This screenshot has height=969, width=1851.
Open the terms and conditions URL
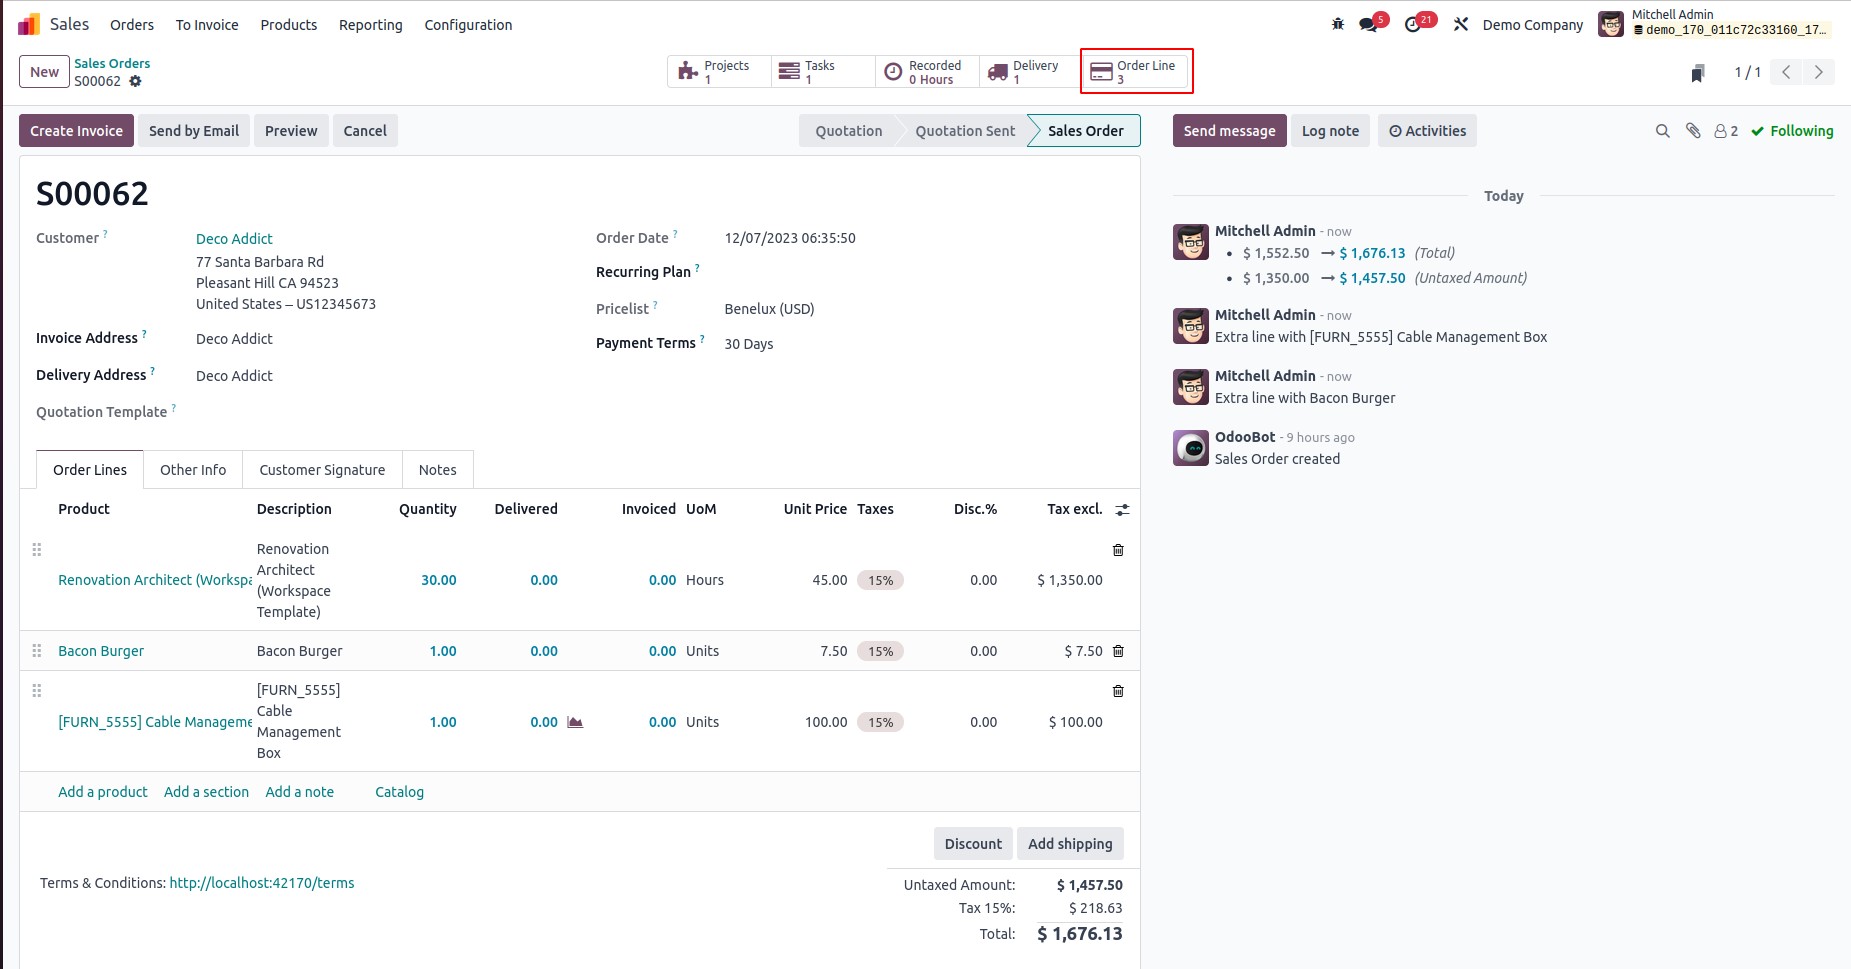coord(262,883)
